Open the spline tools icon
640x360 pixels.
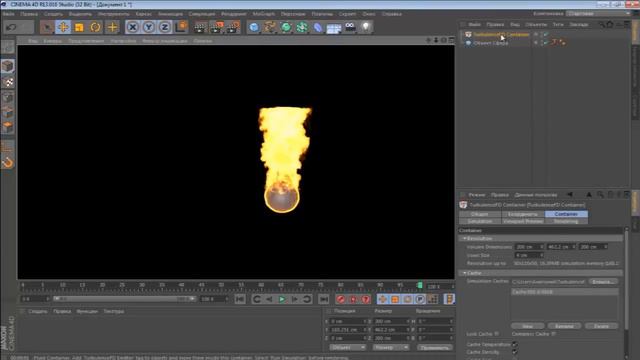pyautogui.click(x=270, y=27)
